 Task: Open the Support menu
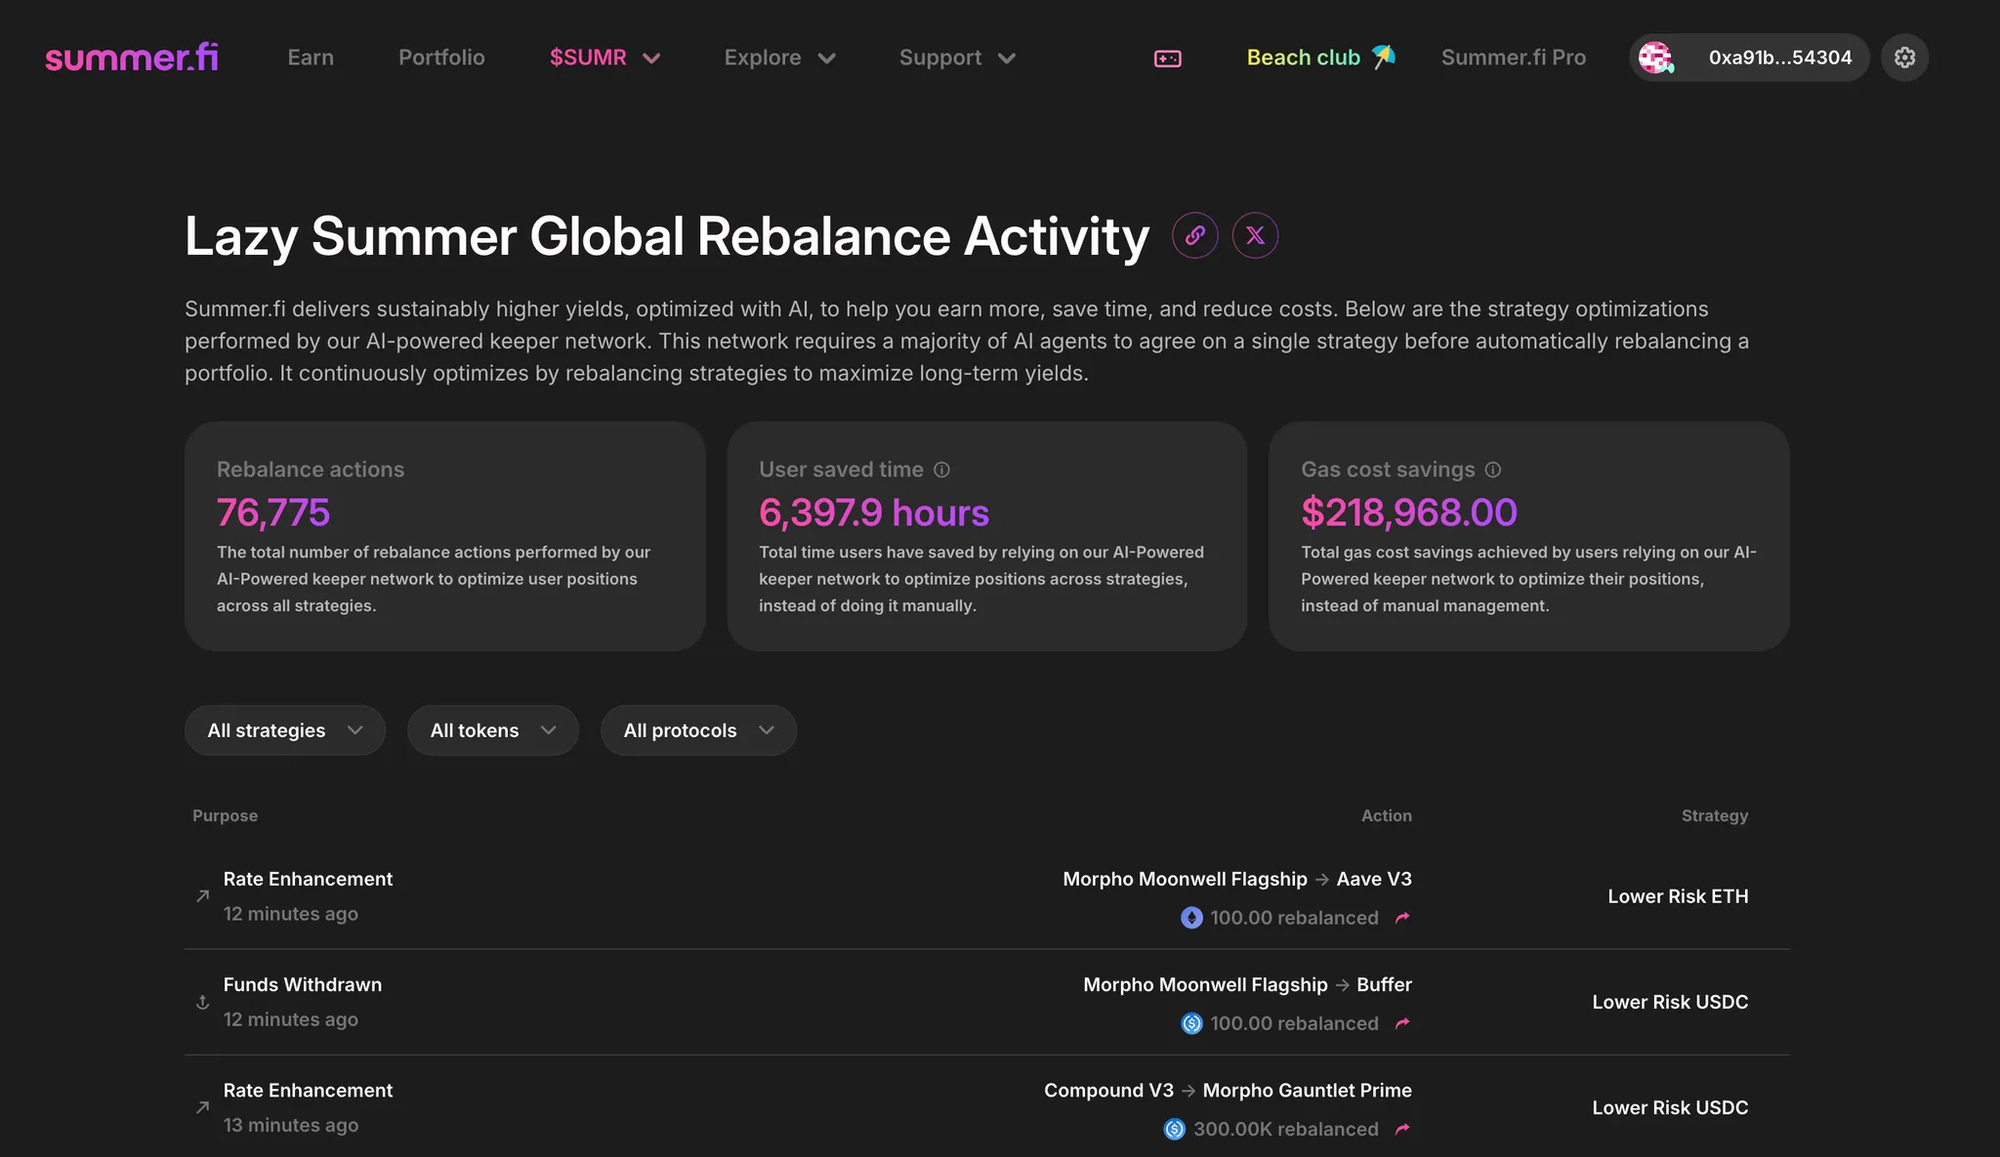click(956, 58)
